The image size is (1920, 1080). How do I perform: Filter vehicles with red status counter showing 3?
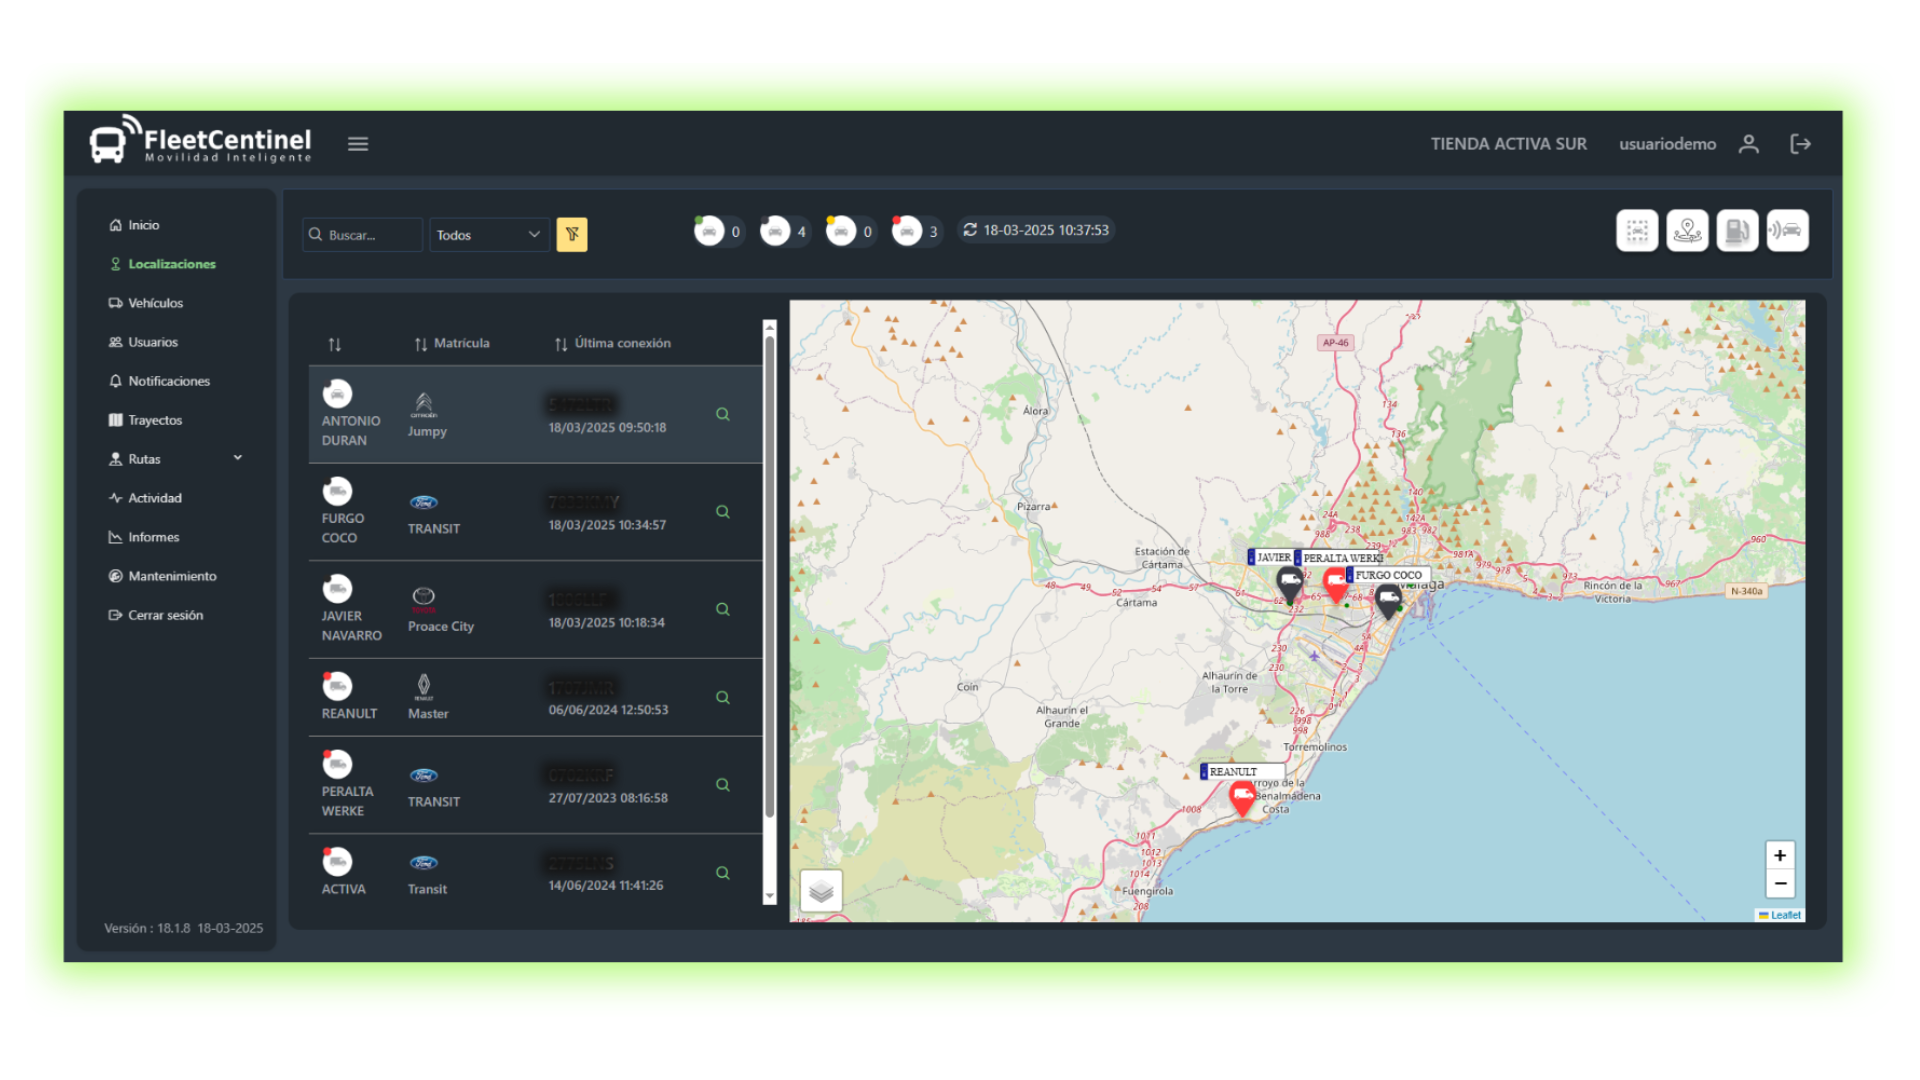click(916, 231)
